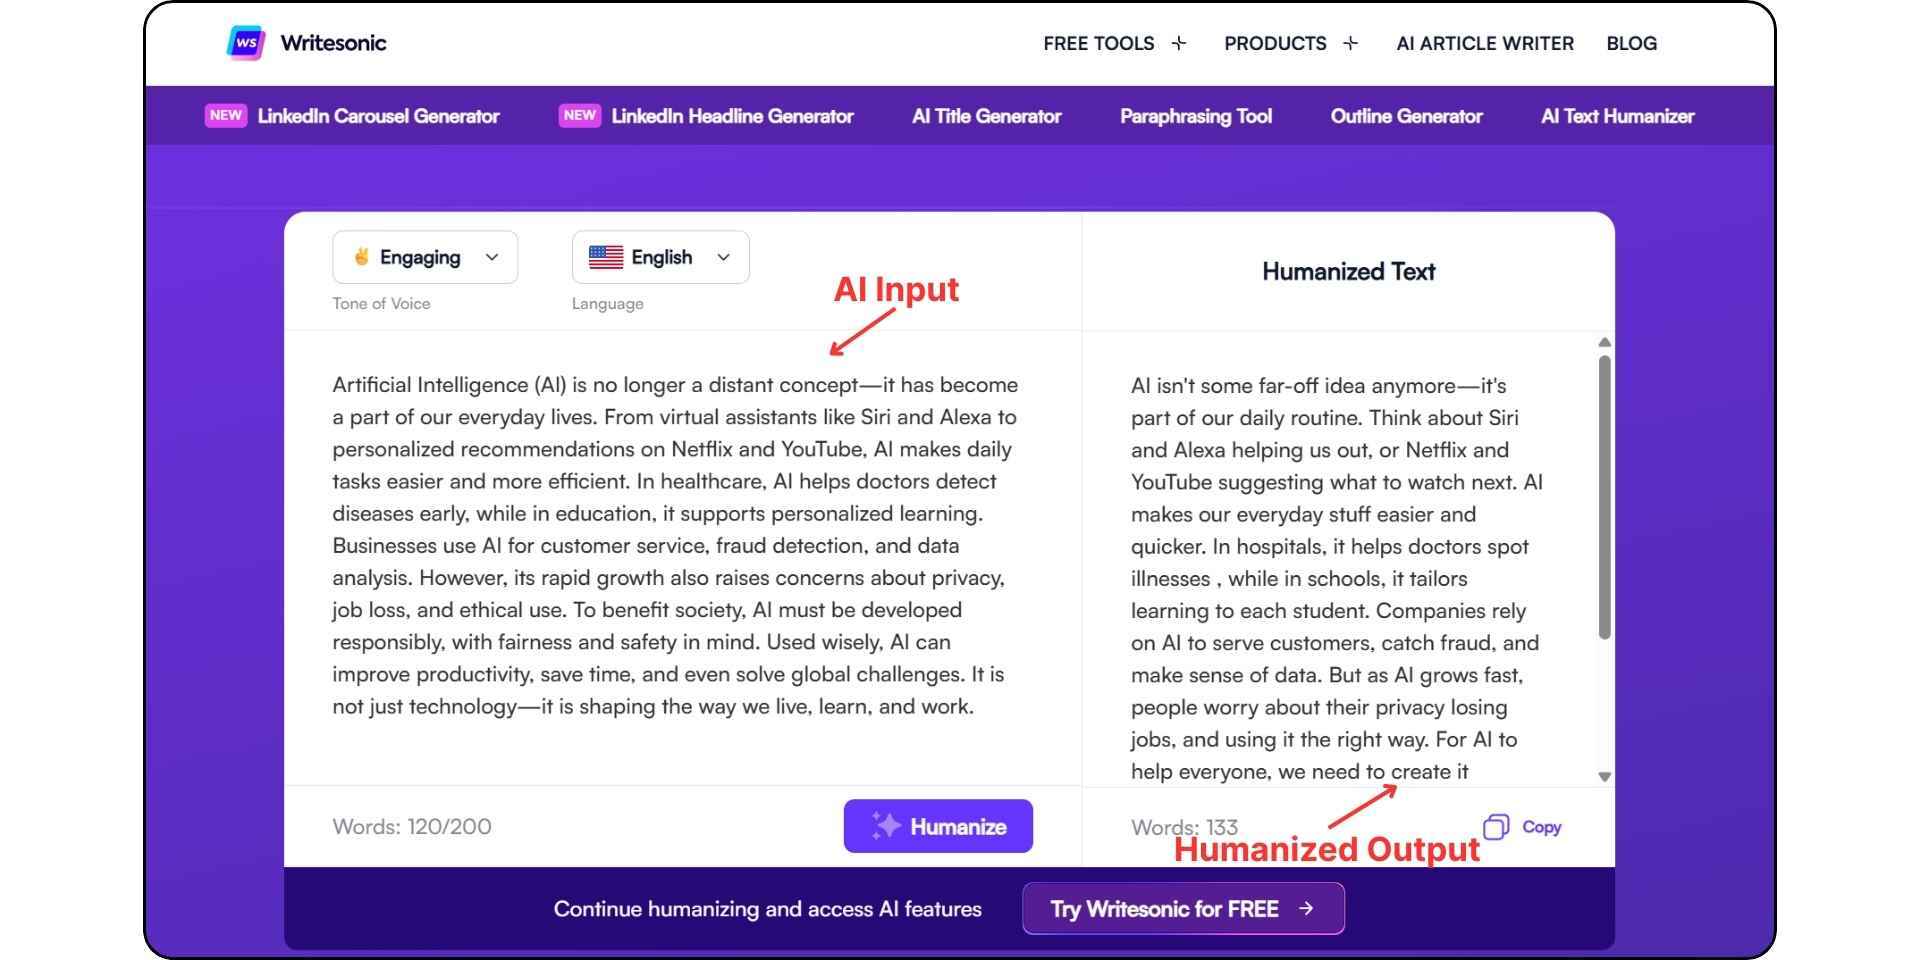Open the AI Title Generator

coord(986,116)
